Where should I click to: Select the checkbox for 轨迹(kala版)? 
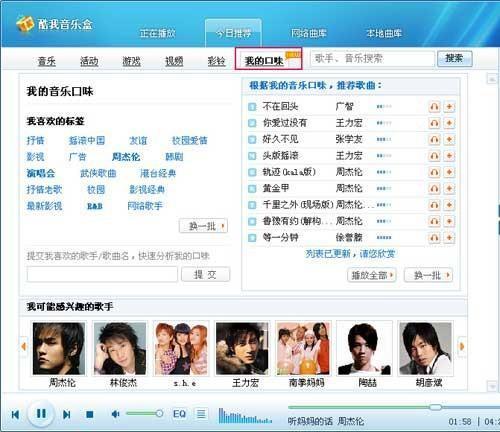point(252,172)
